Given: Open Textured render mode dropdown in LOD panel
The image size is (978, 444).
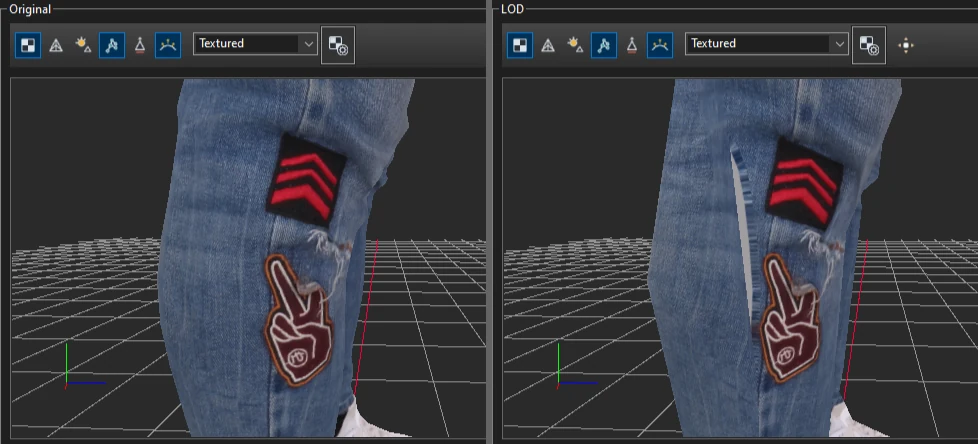Looking at the screenshot, I should click(767, 44).
